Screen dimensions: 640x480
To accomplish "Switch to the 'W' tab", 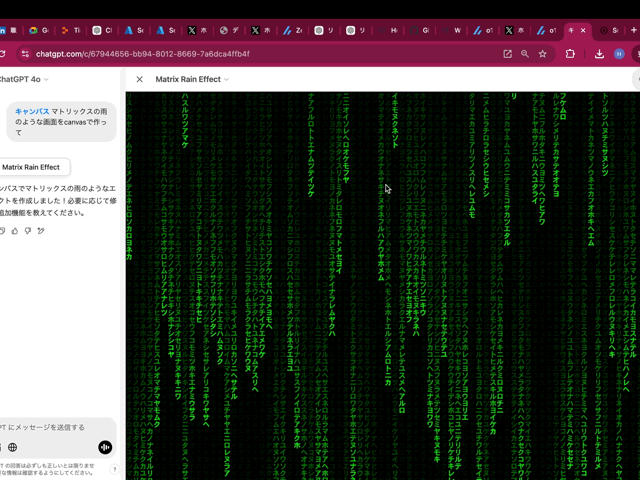I will [452, 30].
